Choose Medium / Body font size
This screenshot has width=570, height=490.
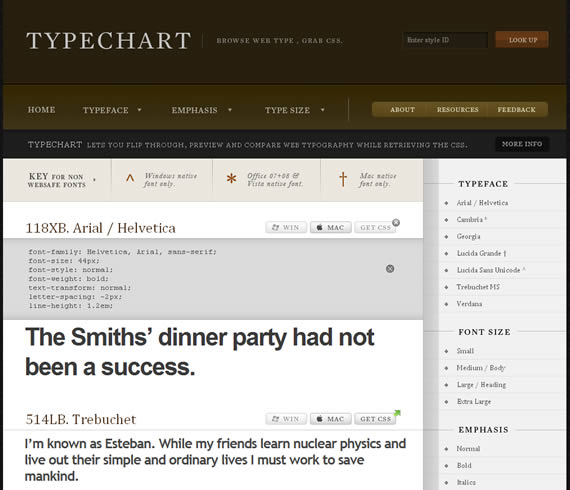pyautogui.click(x=481, y=368)
